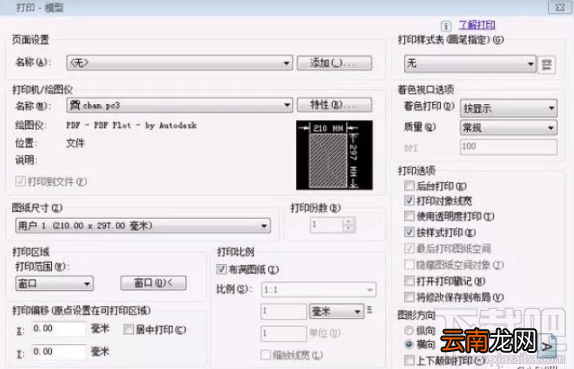Open the 了解打印 link
574x369 pixels.
click(477, 25)
